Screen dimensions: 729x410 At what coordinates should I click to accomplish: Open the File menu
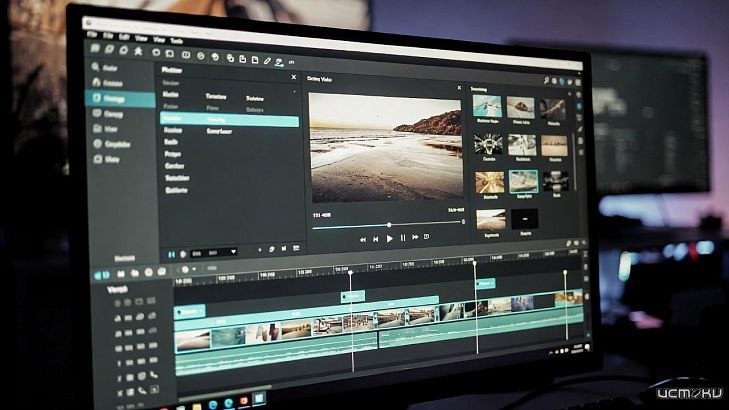(92, 33)
